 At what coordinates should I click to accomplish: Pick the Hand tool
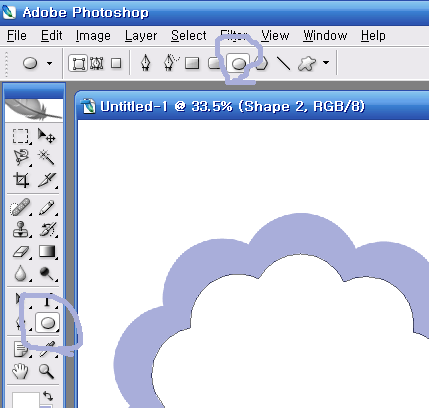(20, 371)
